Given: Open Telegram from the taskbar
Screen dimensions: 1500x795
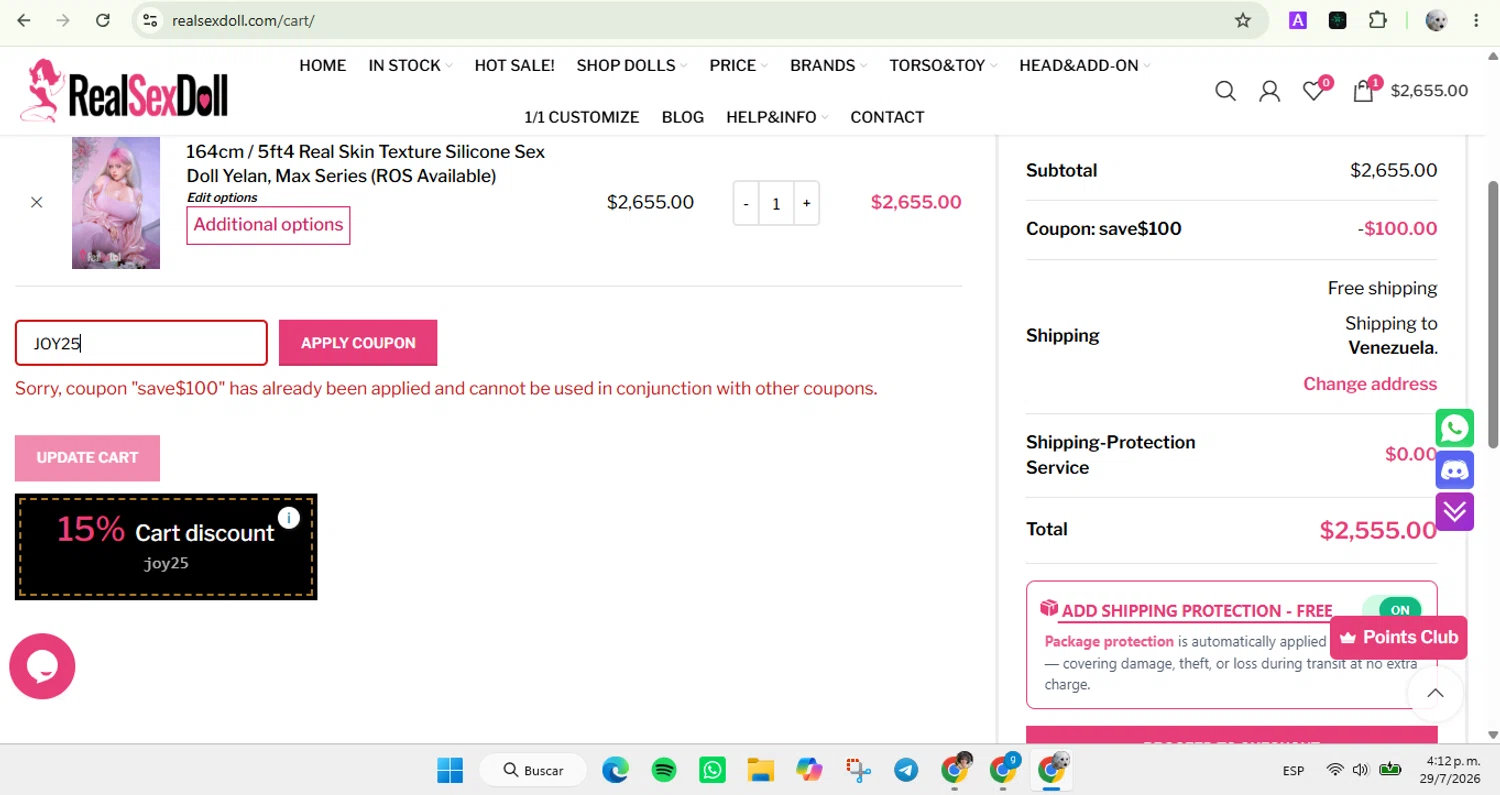Looking at the screenshot, I should (x=906, y=770).
